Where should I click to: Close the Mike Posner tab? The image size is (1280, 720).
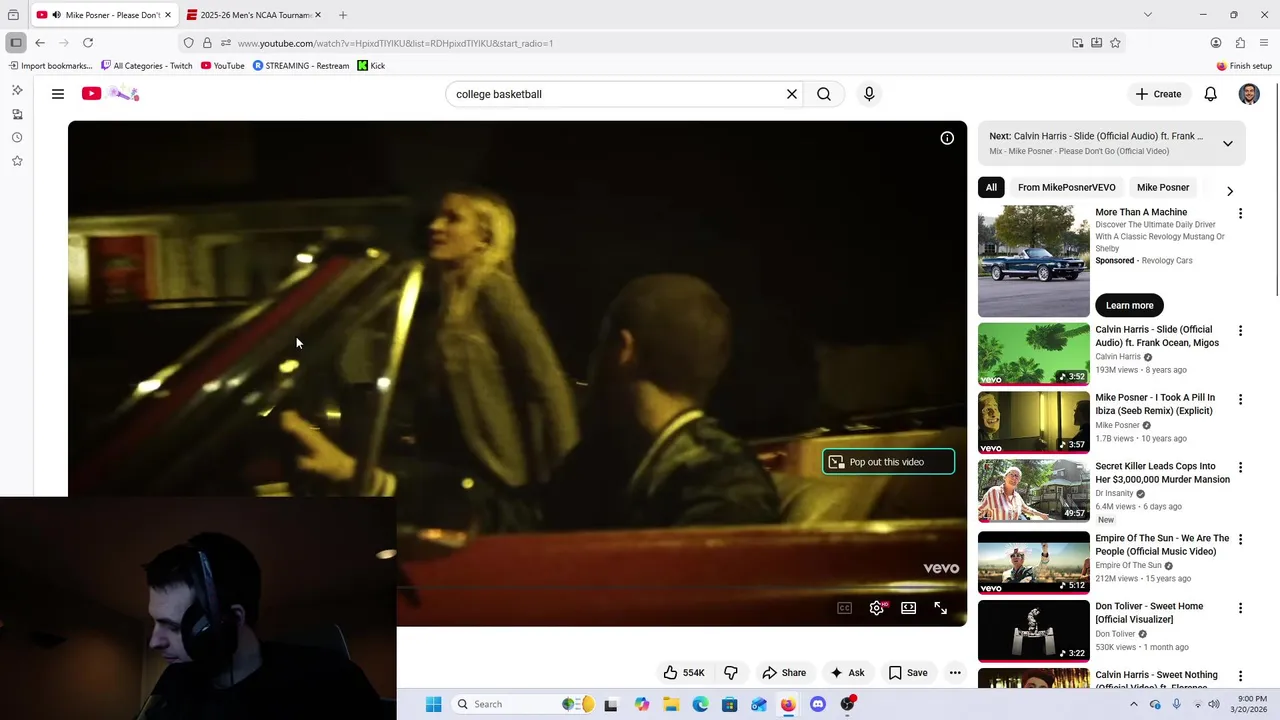[x=168, y=15]
